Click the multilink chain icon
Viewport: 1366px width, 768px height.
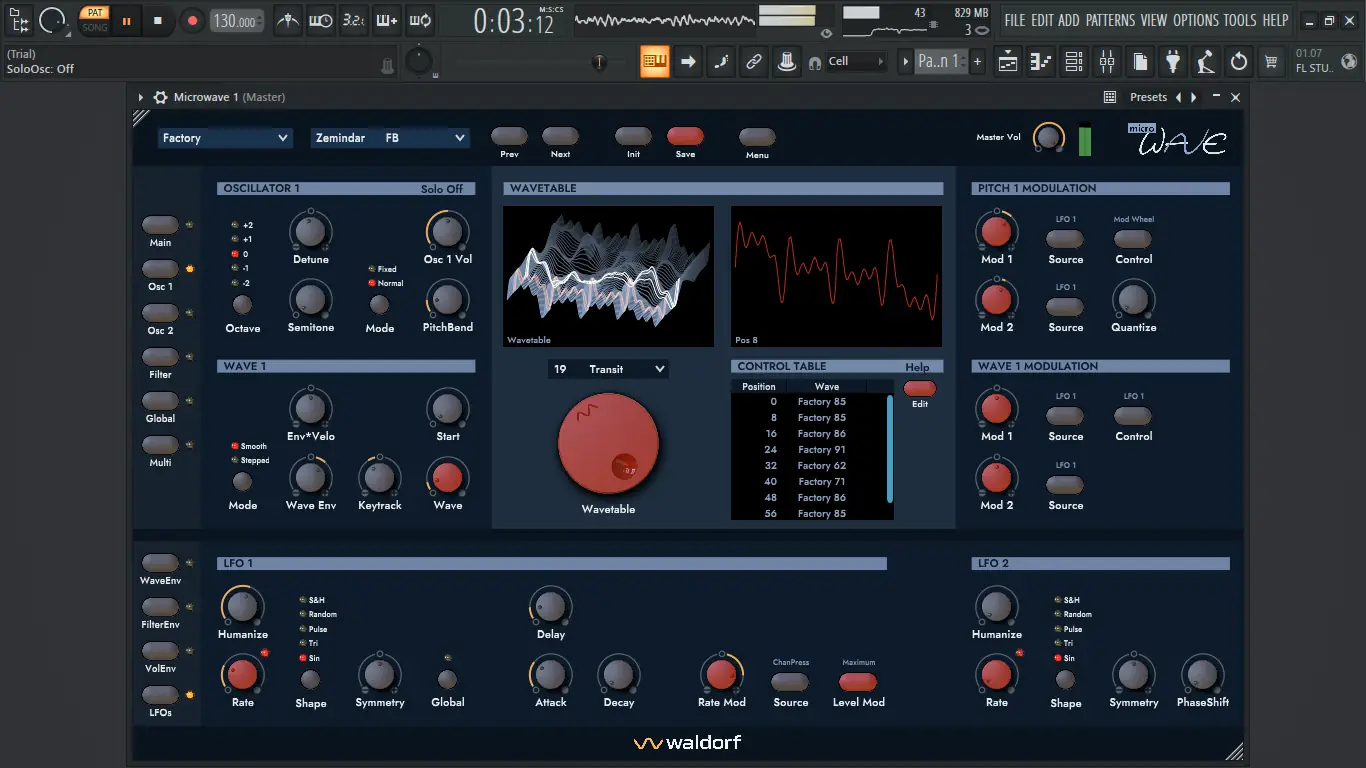click(x=754, y=62)
